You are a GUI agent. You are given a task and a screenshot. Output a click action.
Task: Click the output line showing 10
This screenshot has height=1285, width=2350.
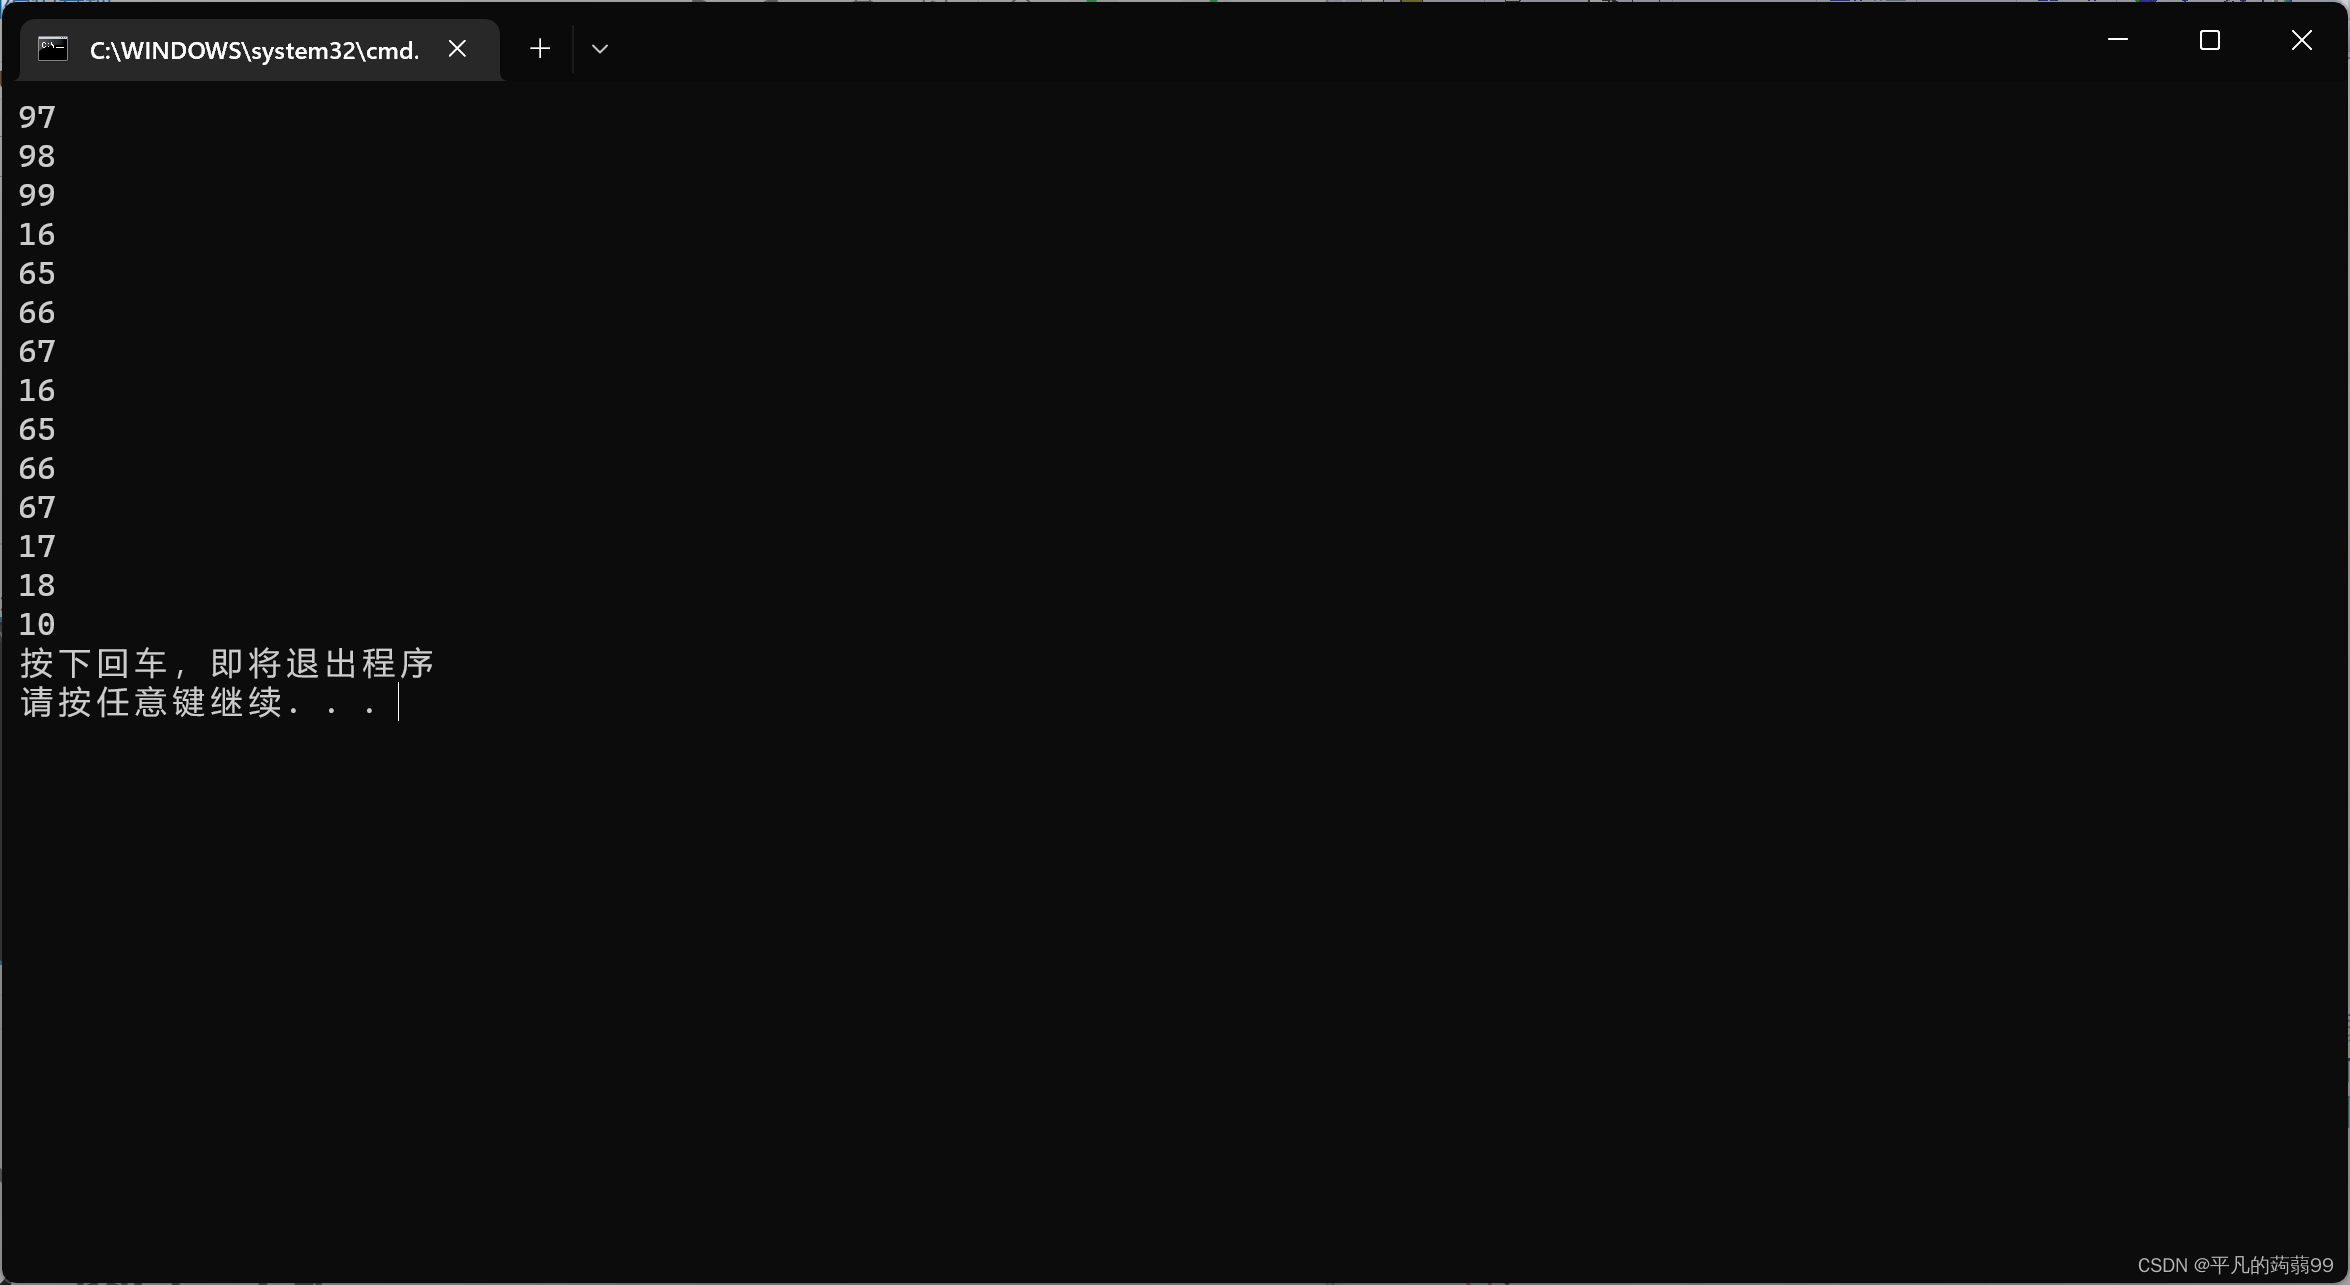(x=37, y=624)
